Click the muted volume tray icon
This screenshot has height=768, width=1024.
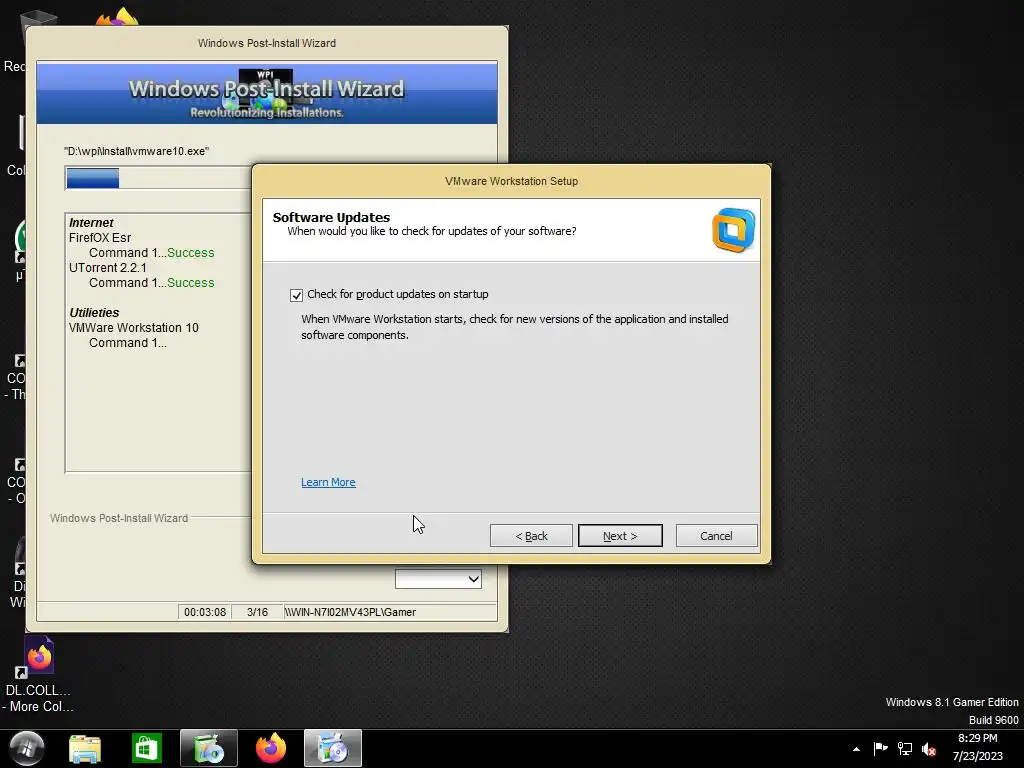tap(929, 749)
